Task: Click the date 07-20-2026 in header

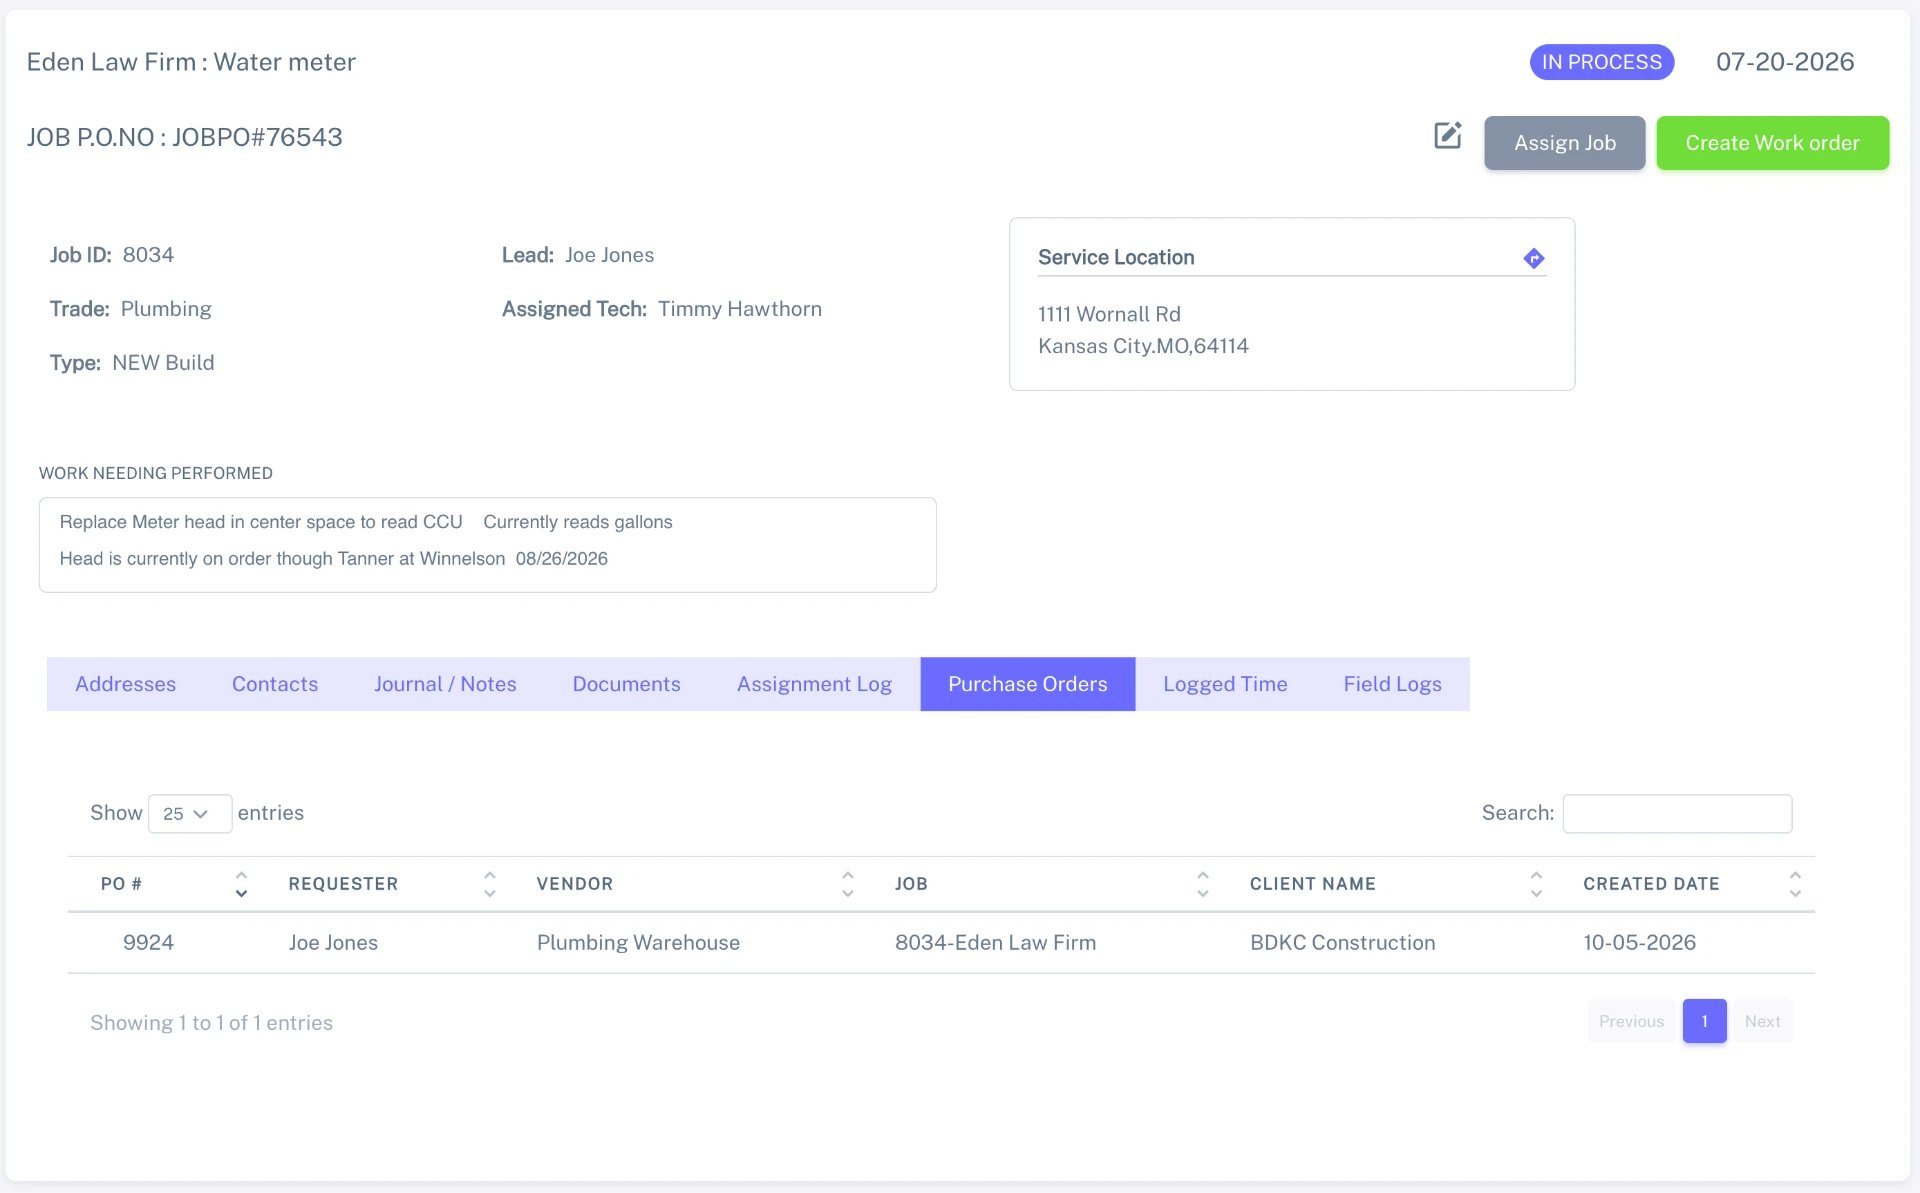Action: (x=1785, y=62)
